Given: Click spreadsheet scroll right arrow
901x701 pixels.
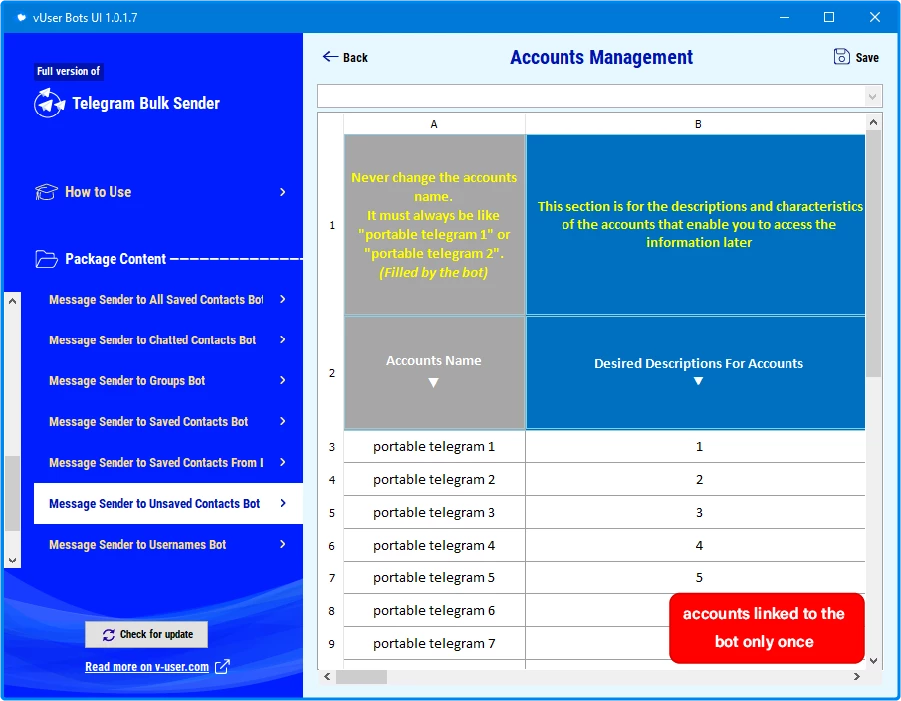Looking at the screenshot, I should pos(857,677).
